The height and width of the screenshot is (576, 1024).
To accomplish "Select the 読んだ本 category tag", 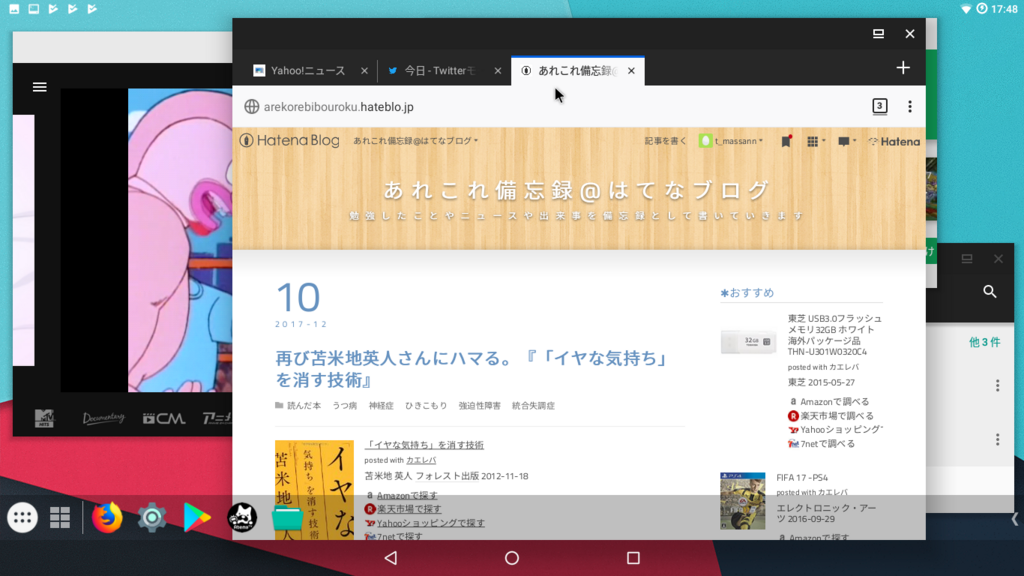I will tap(304, 406).
